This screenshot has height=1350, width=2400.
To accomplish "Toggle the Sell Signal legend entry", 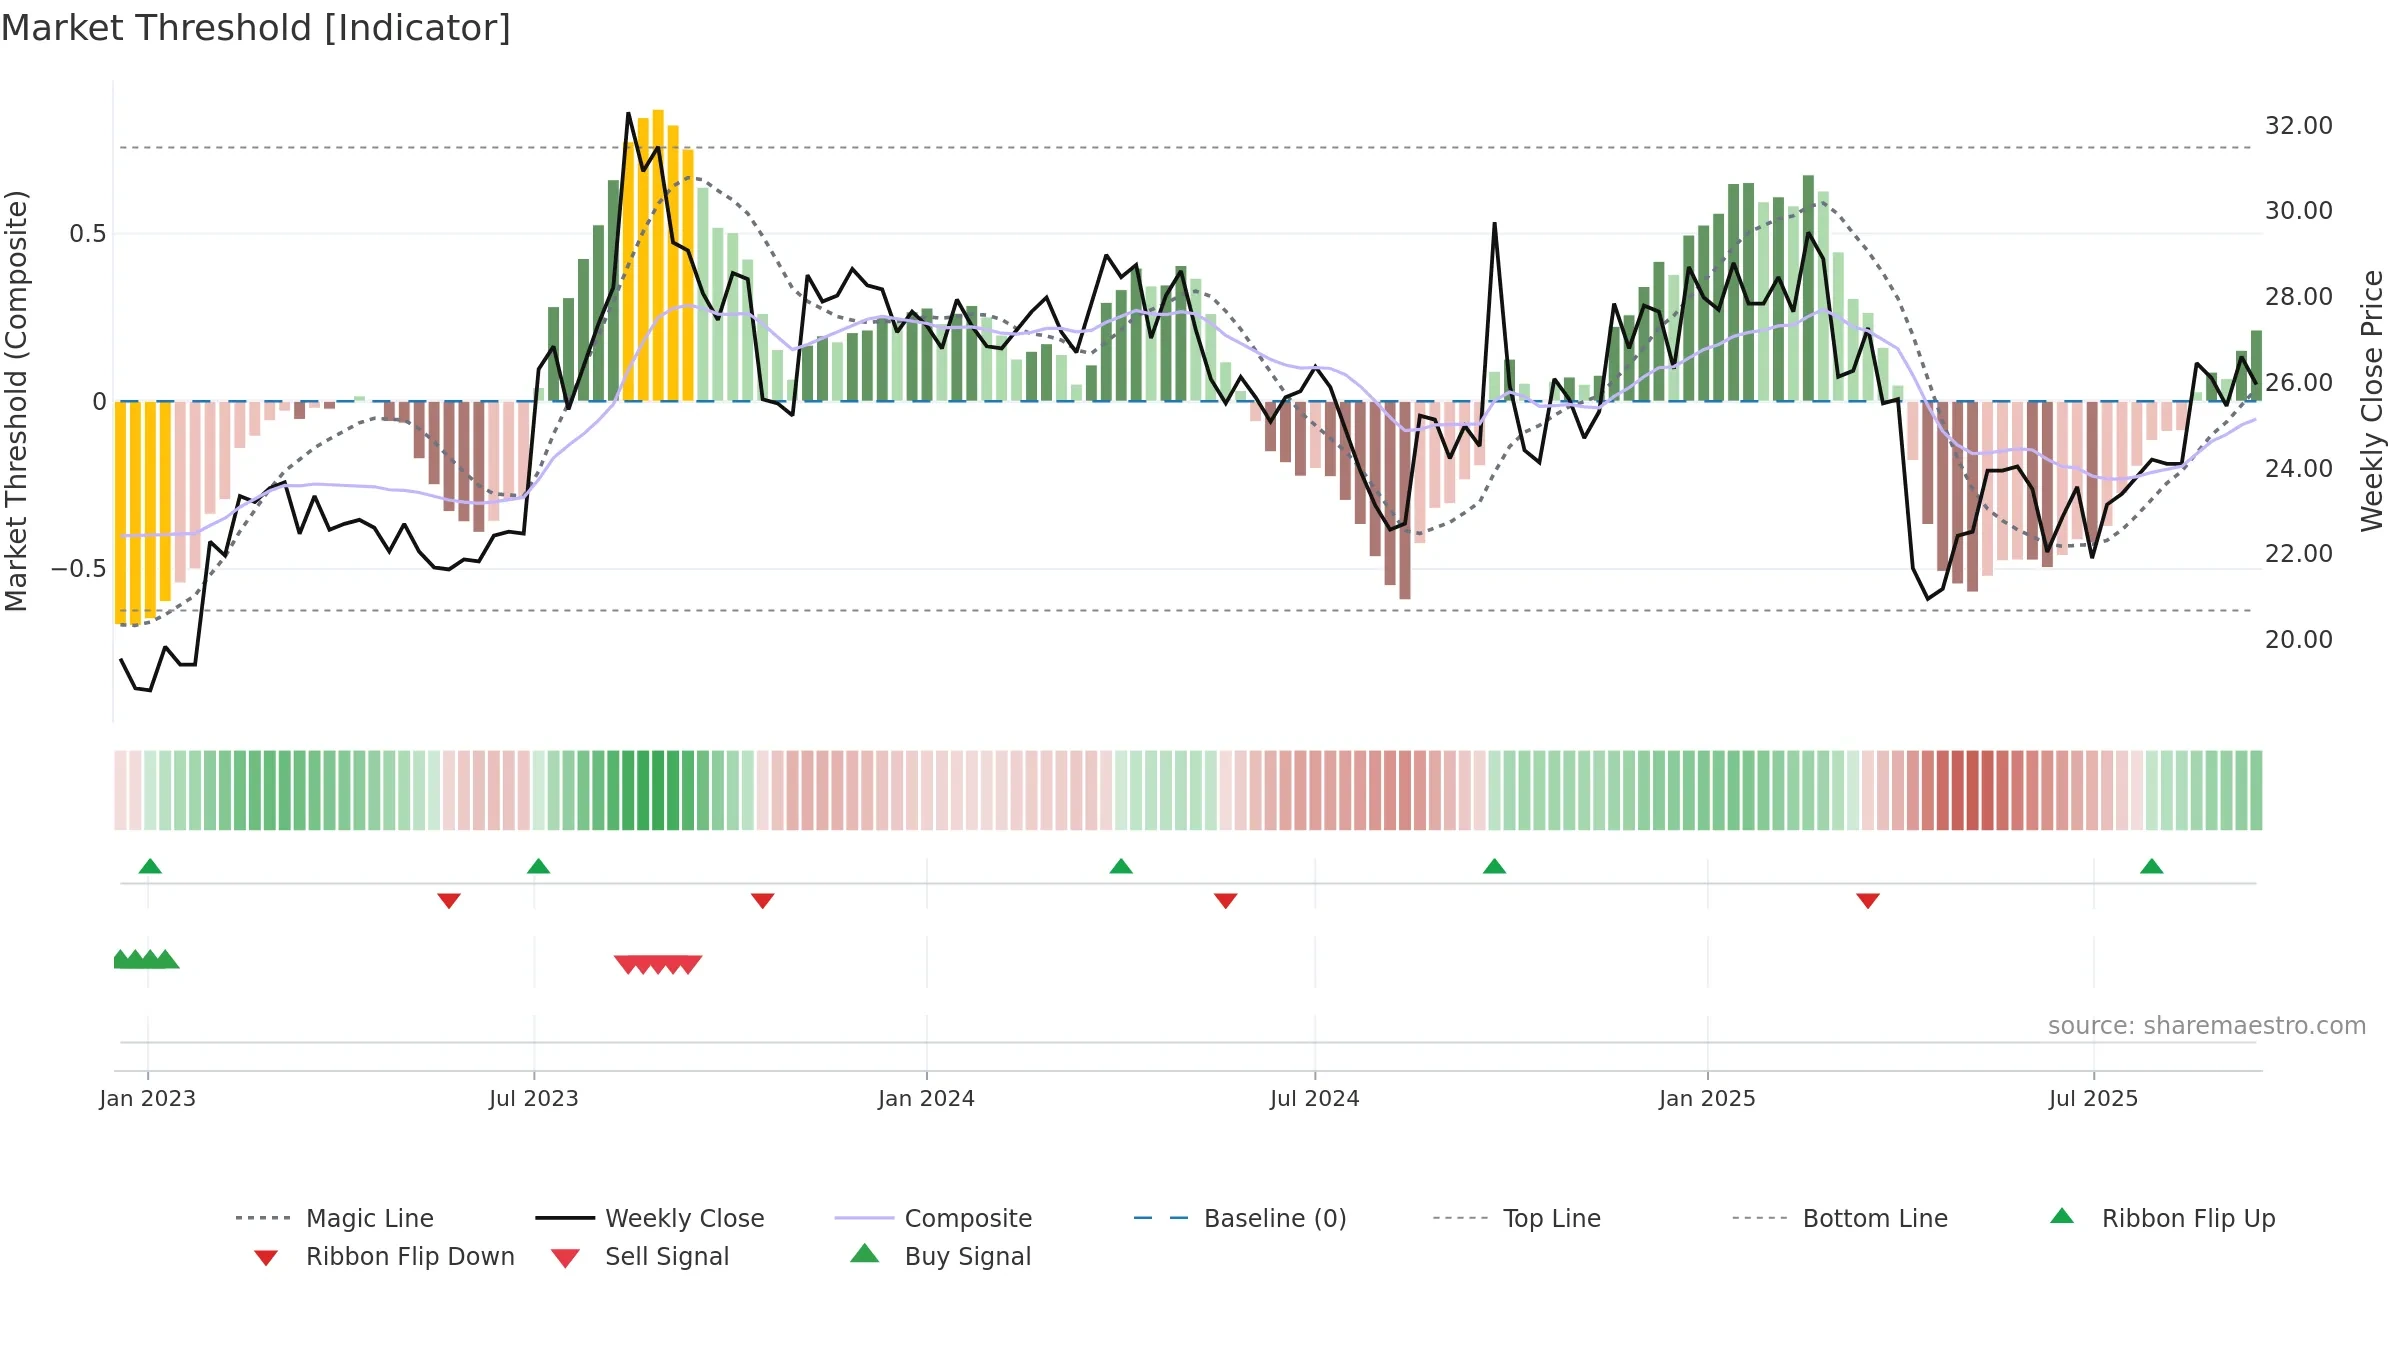I will [640, 1256].
